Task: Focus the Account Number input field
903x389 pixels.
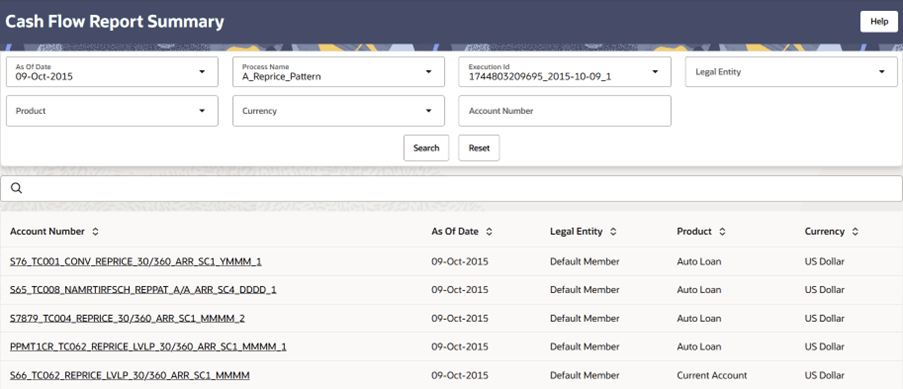Action: click(565, 111)
